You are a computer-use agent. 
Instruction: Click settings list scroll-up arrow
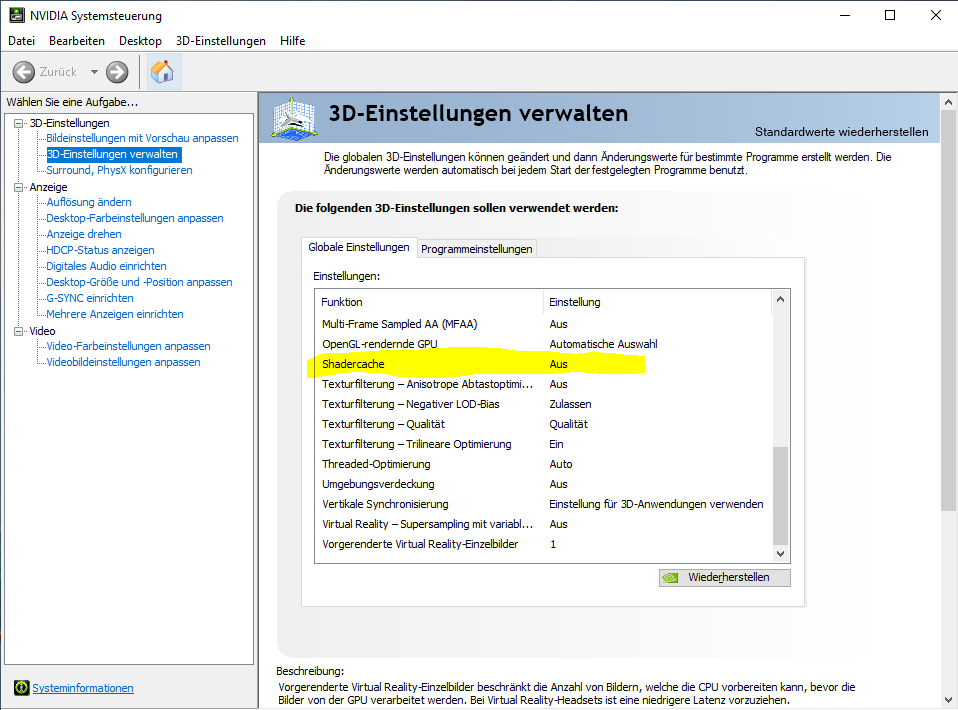tap(780, 299)
